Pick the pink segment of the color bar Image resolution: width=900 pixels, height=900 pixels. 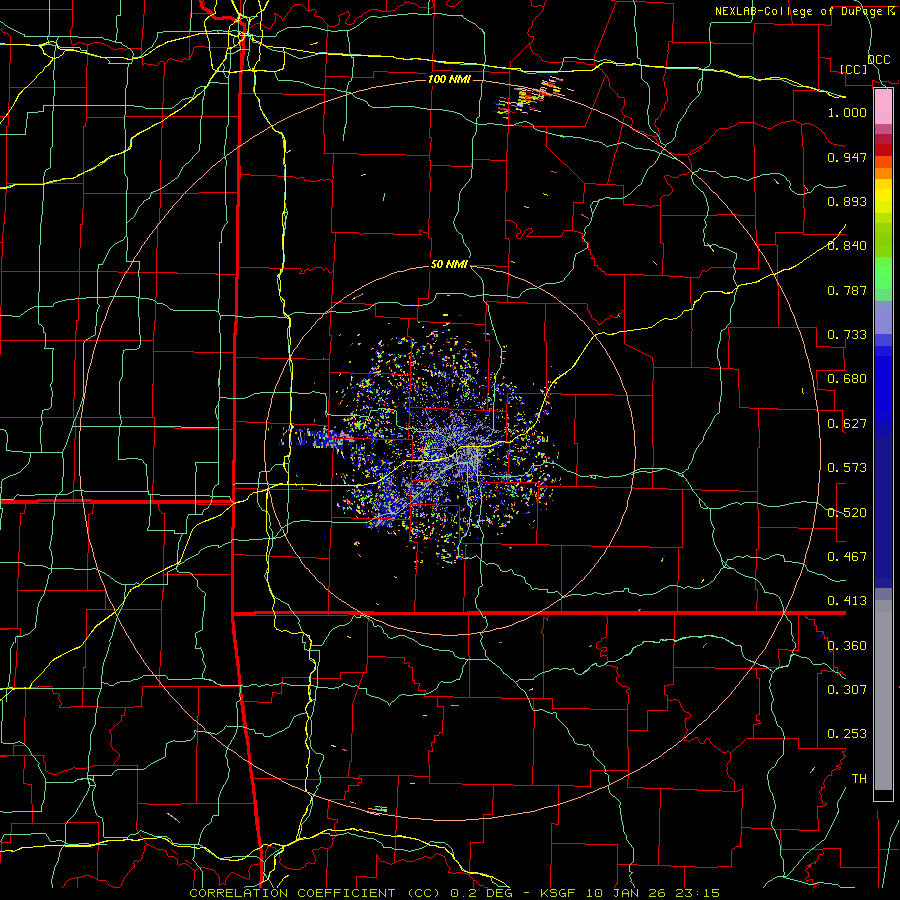point(883,107)
